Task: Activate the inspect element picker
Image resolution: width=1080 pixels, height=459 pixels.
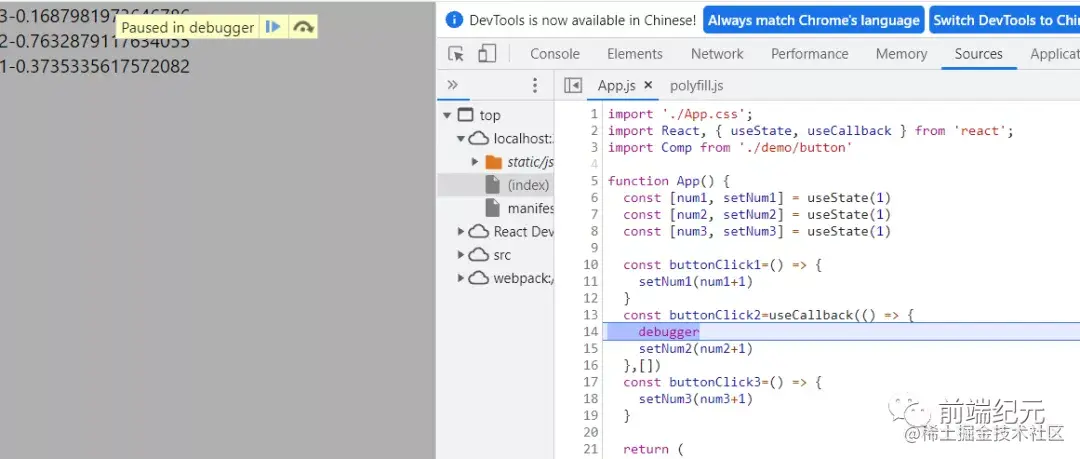Action: tap(456, 54)
